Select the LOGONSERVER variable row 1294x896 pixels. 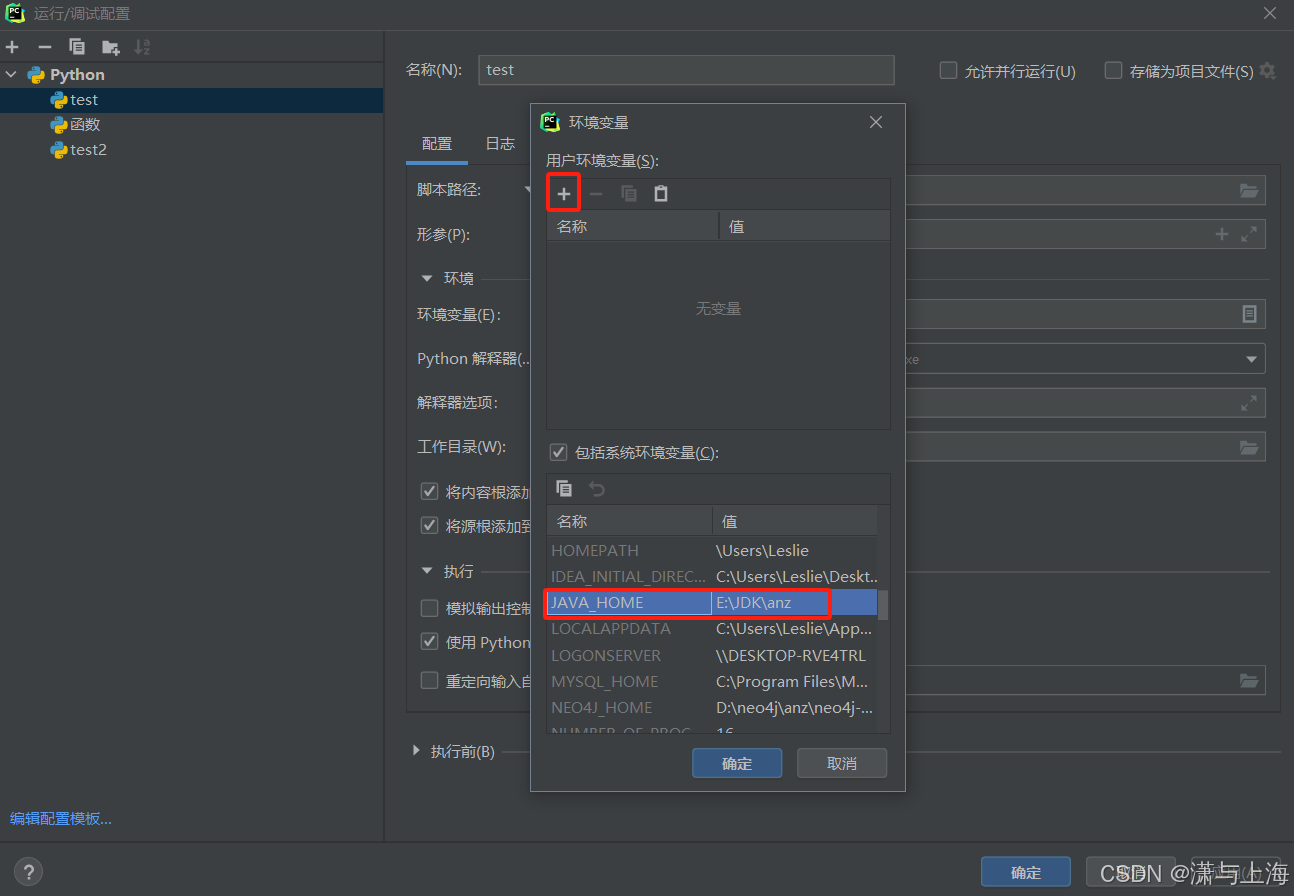coord(712,655)
